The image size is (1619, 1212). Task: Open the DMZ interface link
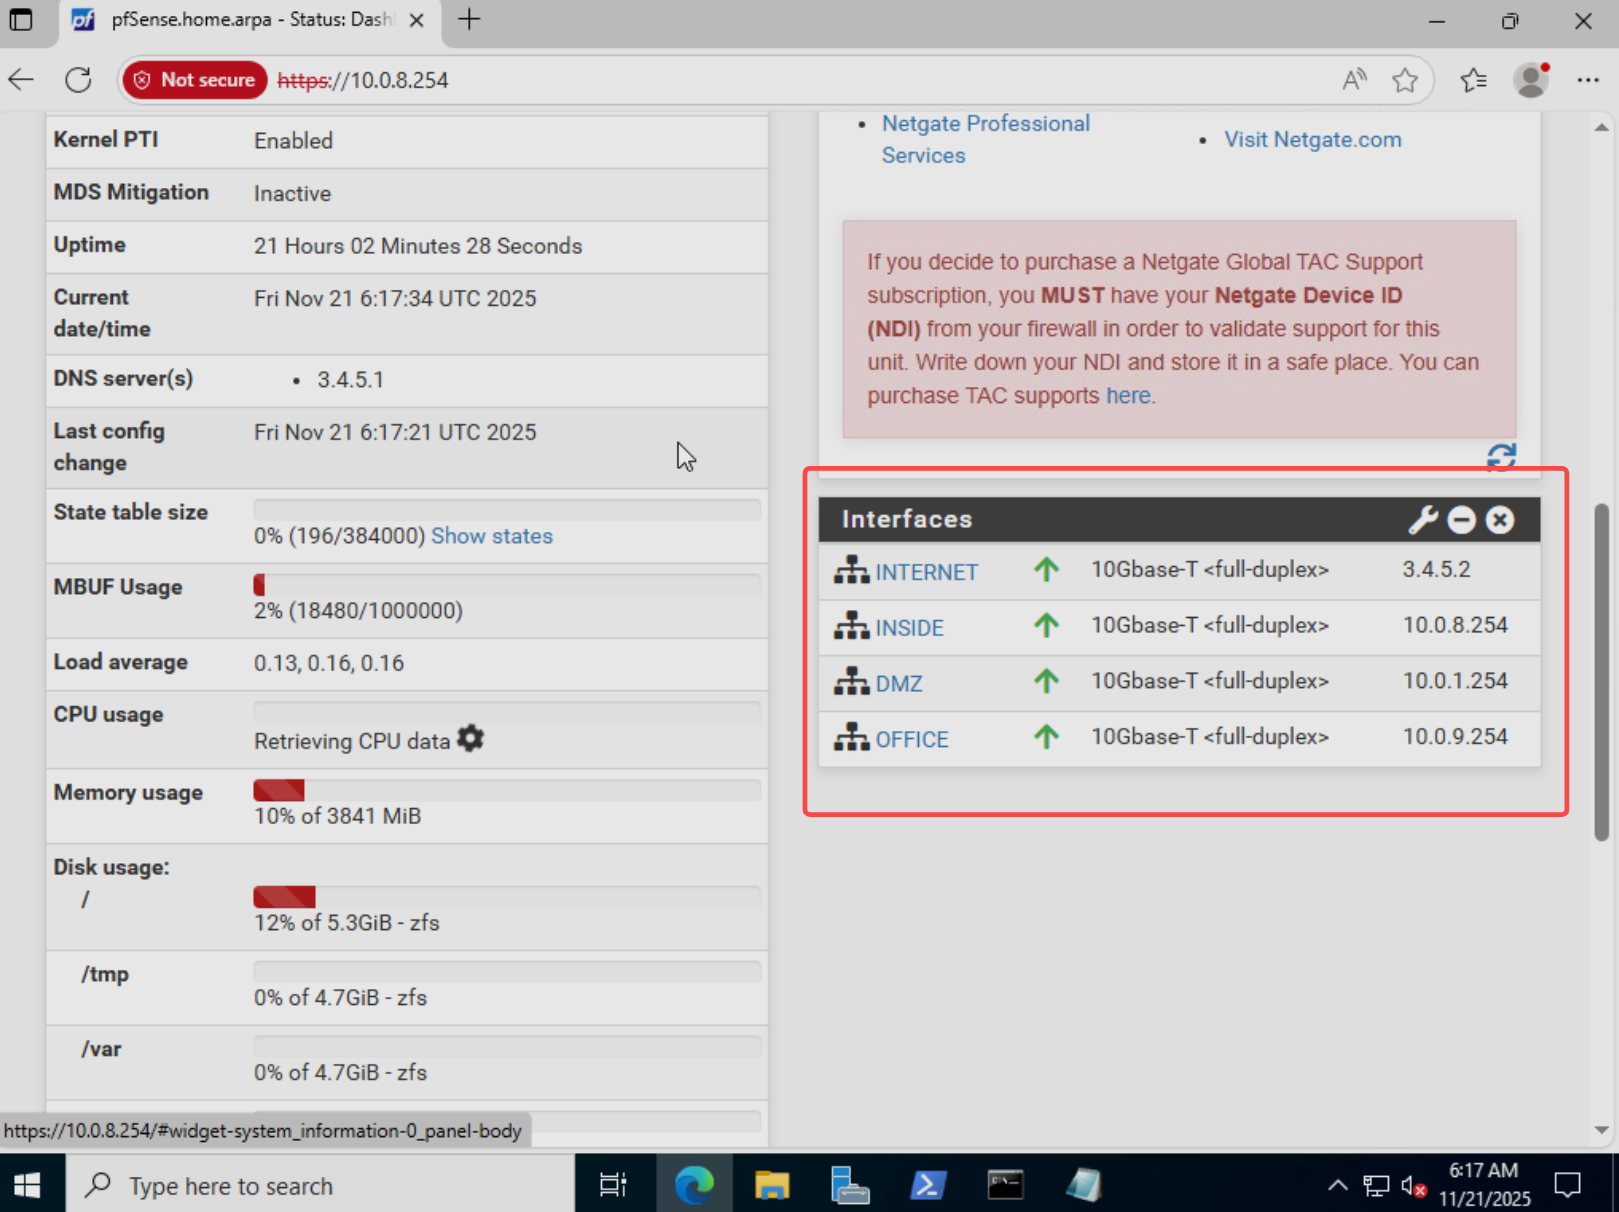[x=899, y=684]
